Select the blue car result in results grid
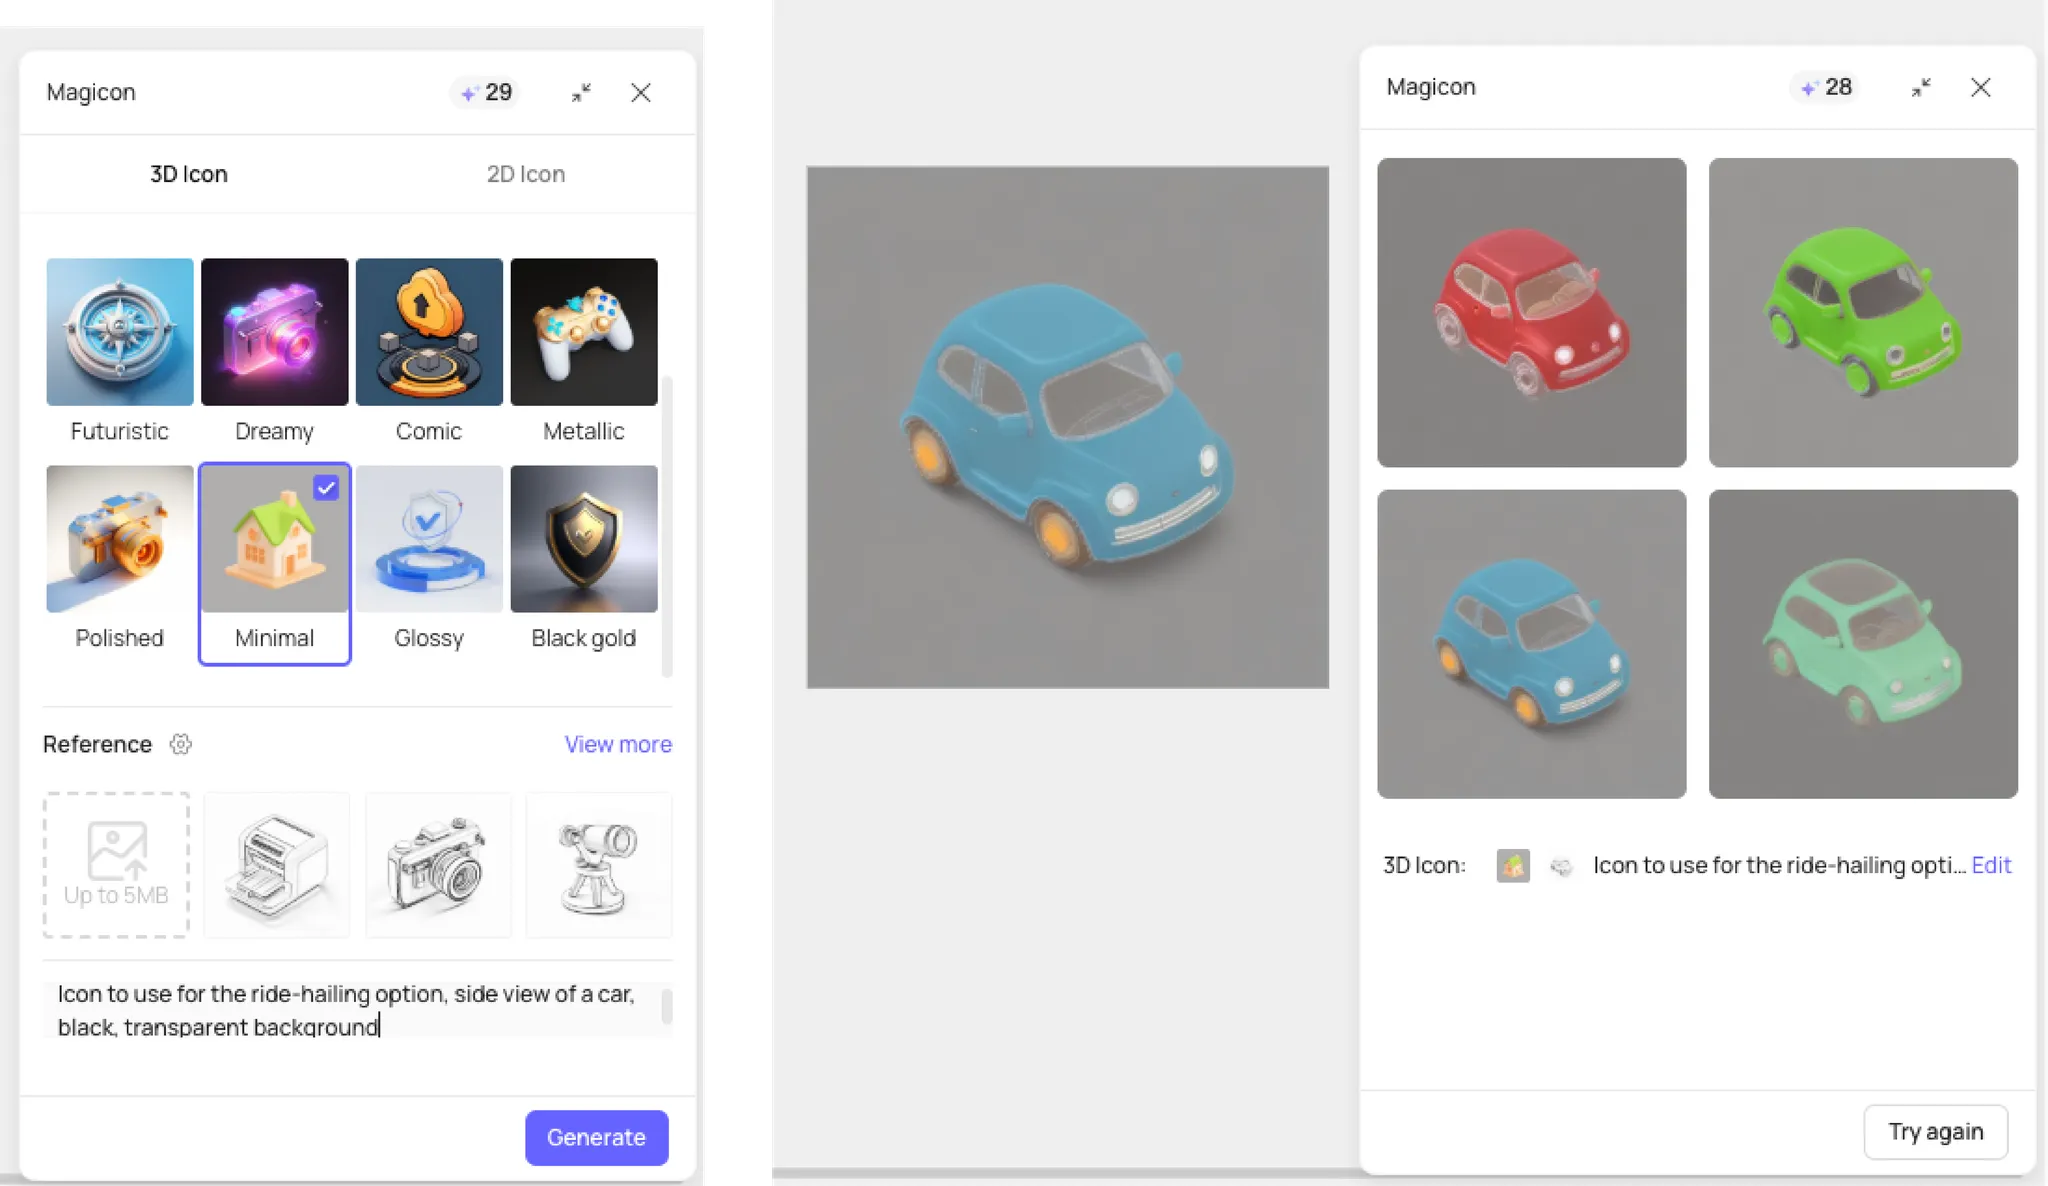Image resolution: width=2048 pixels, height=1186 pixels. pos(1531,644)
